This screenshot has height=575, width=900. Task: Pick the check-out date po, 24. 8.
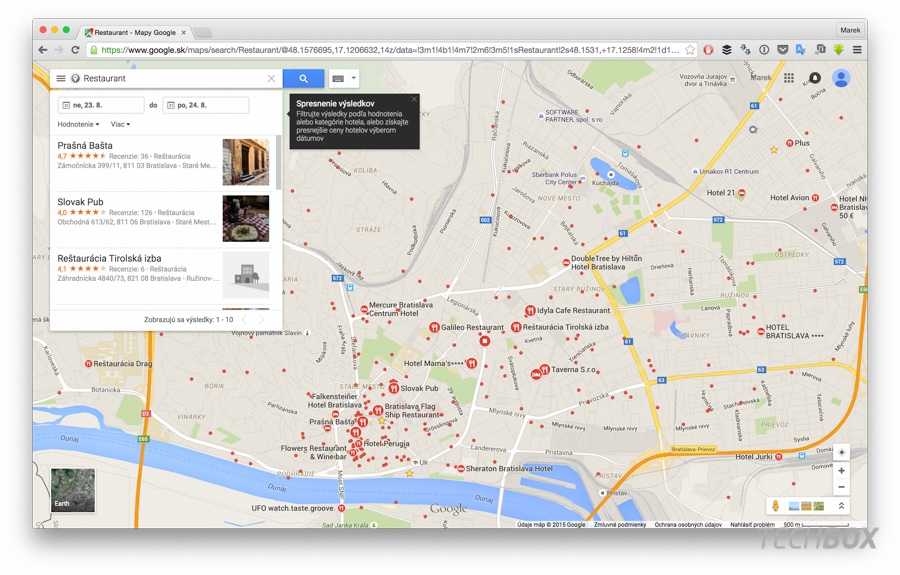coord(205,105)
